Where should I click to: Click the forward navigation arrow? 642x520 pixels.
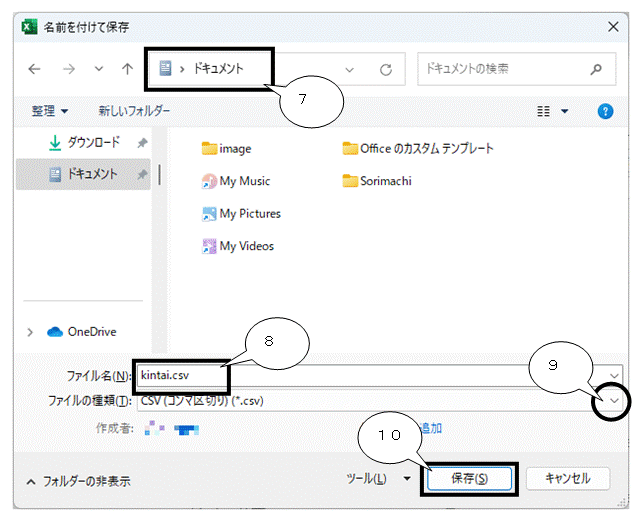(x=68, y=69)
